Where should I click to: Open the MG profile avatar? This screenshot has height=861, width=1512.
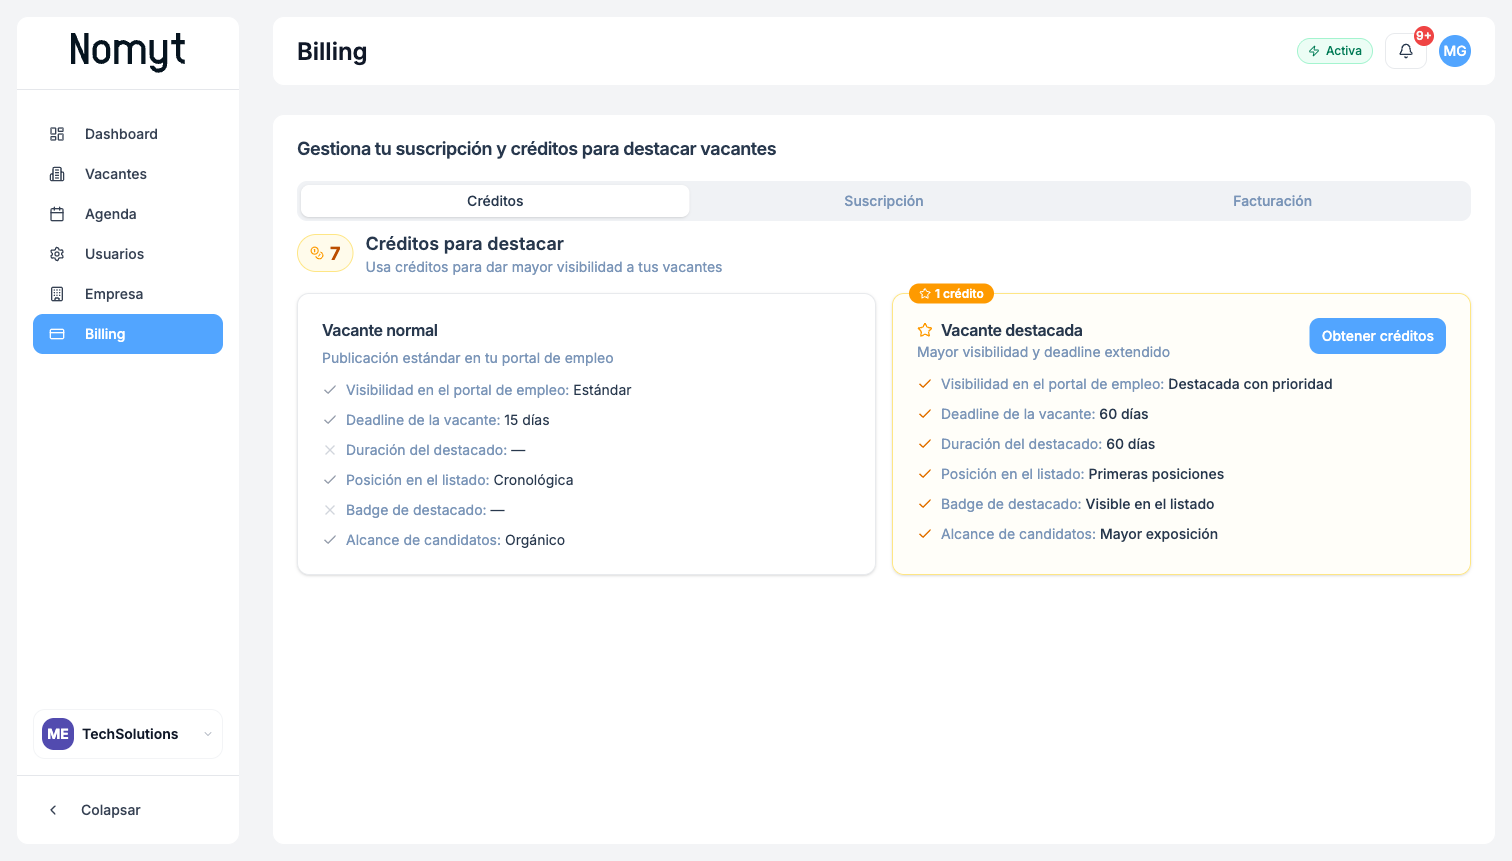[x=1455, y=50]
